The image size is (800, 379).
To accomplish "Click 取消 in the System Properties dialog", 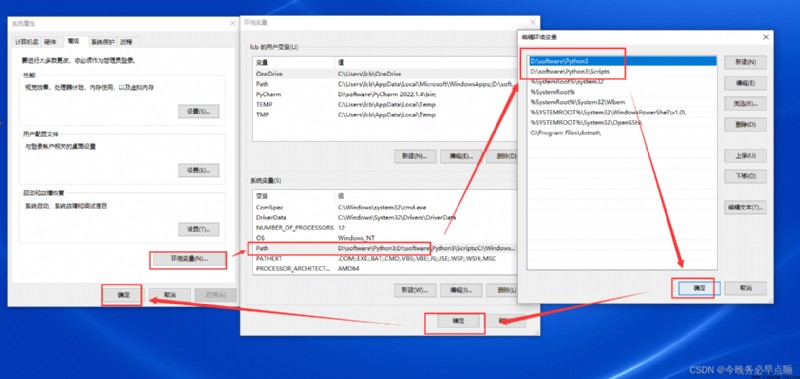I will pos(170,295).
